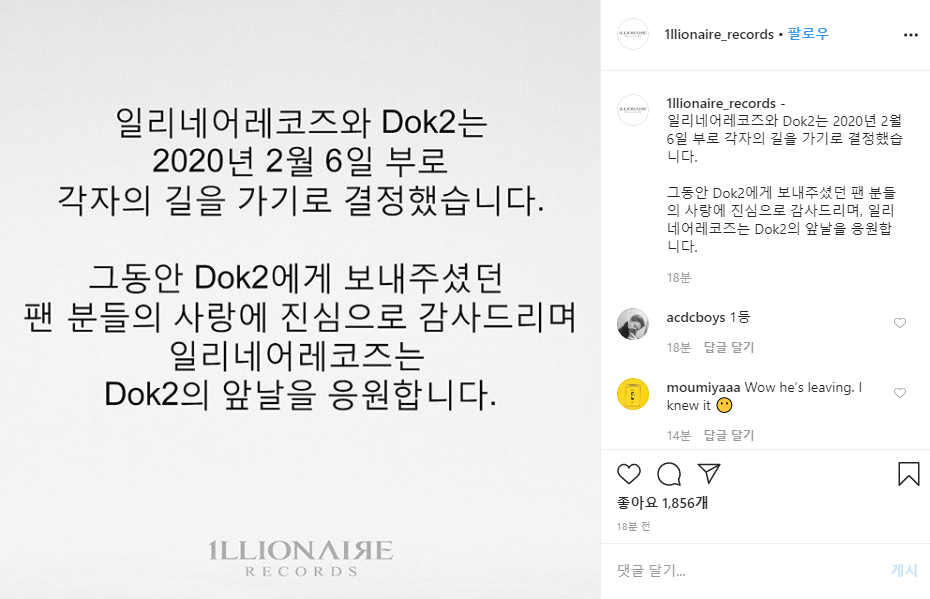Reply to the moumiyaaa comment (답글 달기)
The image size is (930, 599).
point(728,435)
